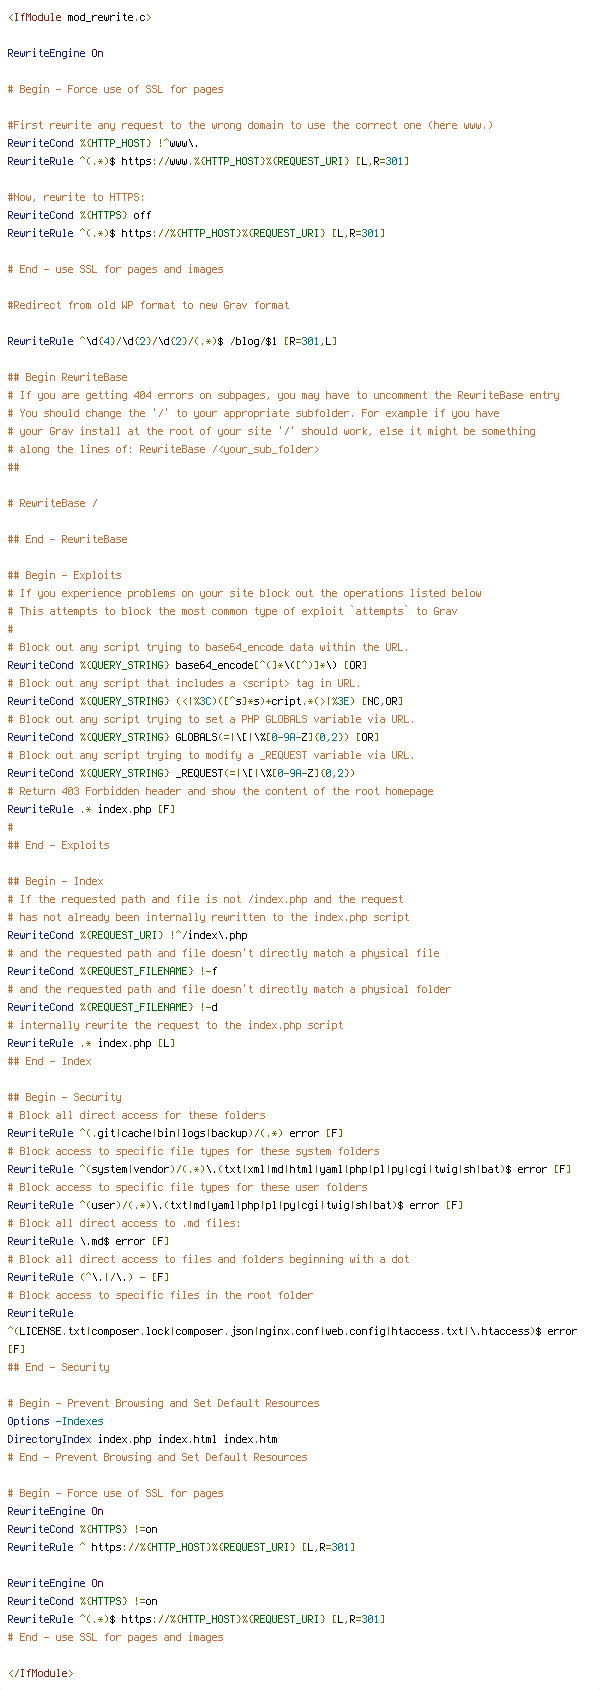Click the 'RewriteRule \.md$ error [F]' line
The width and height of the screenshot is (600, 1690).
coord(88,1241)
